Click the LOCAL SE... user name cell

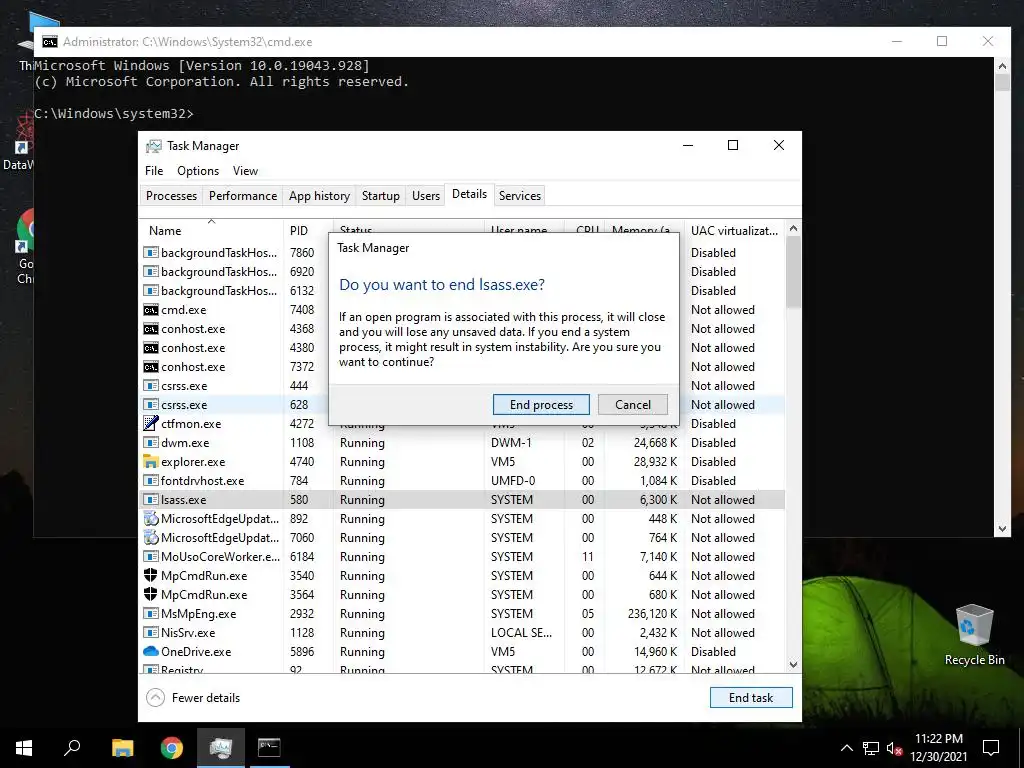point(521,632)
